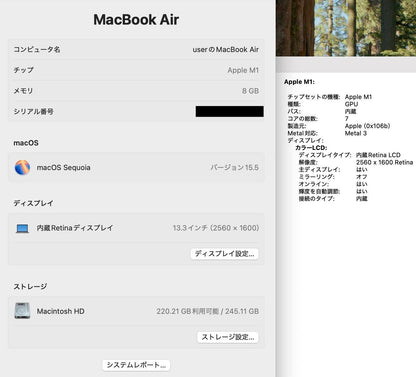Select 220.21 GB利用可能 / 245.11 GB text

208,311
